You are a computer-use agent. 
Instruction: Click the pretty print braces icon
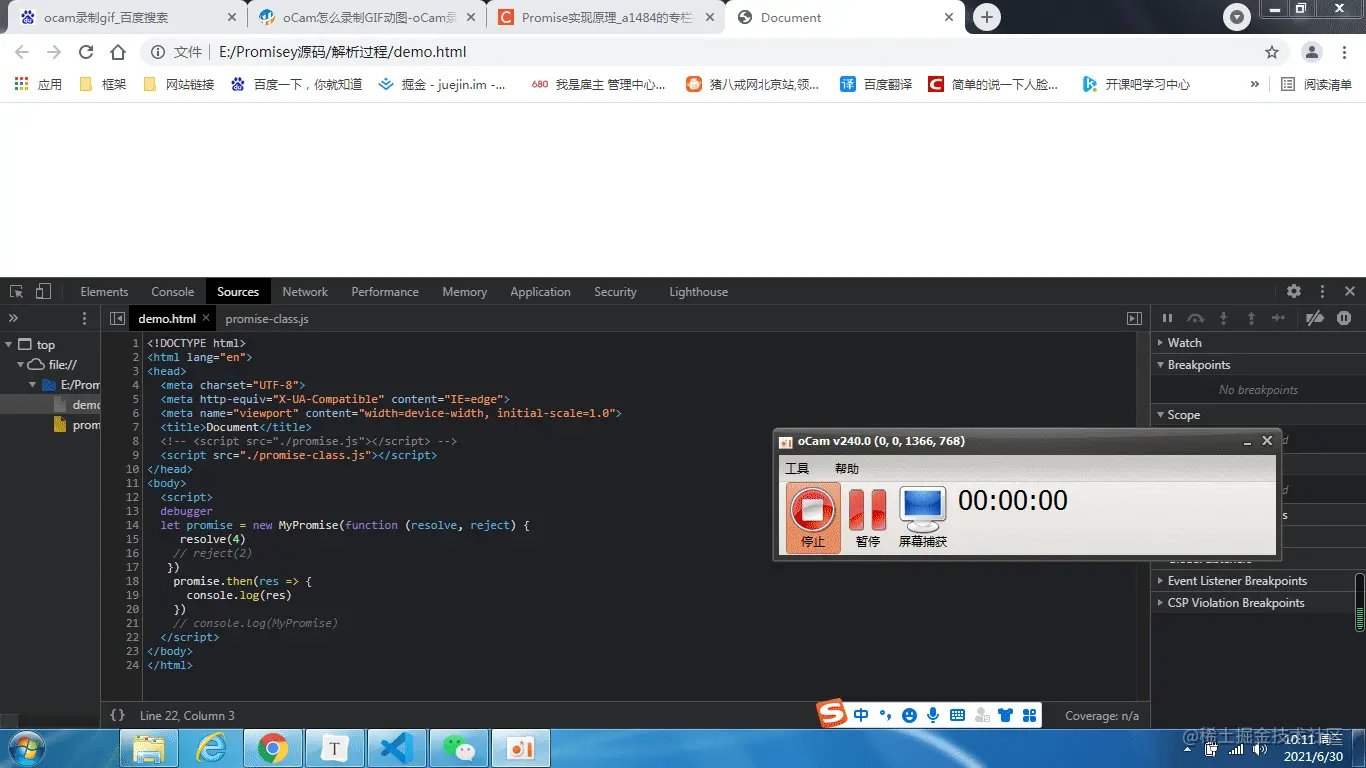click(117, 715)
